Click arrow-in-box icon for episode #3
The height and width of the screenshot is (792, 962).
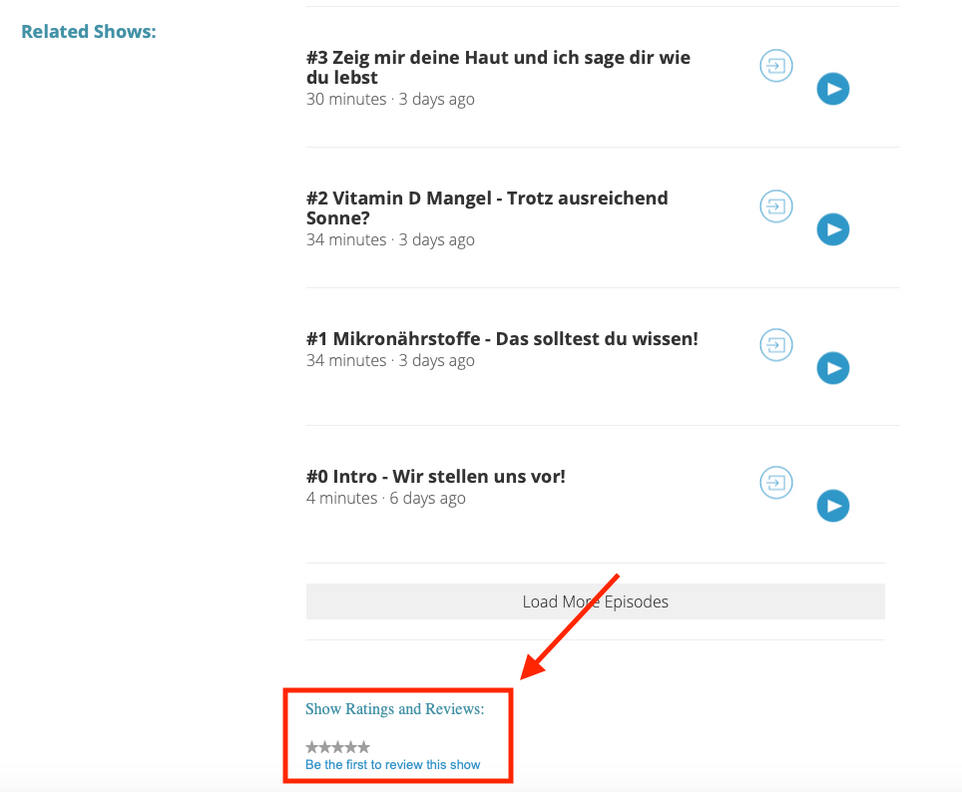[776, 67]
